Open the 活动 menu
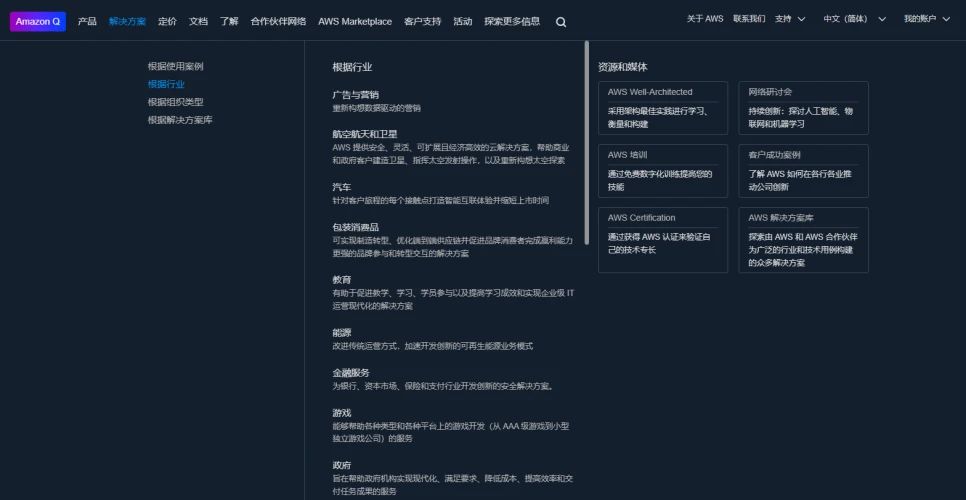Viewport: 966px width, 500px height. pos(463,22)
